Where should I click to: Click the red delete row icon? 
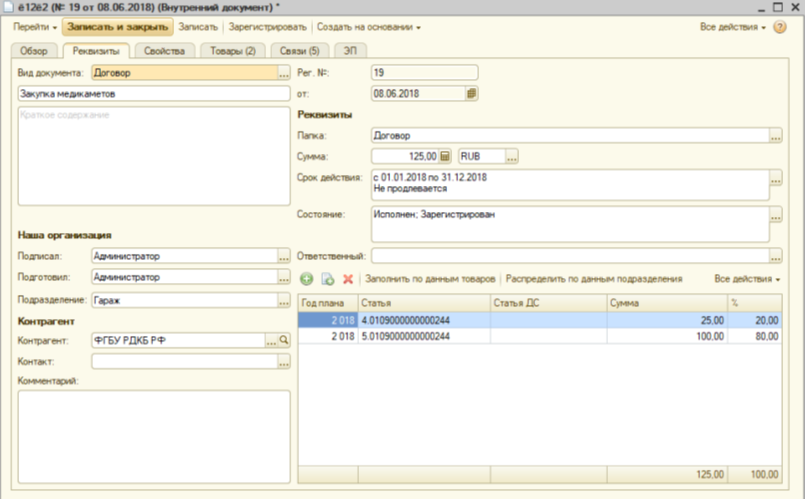coord(348,279)
